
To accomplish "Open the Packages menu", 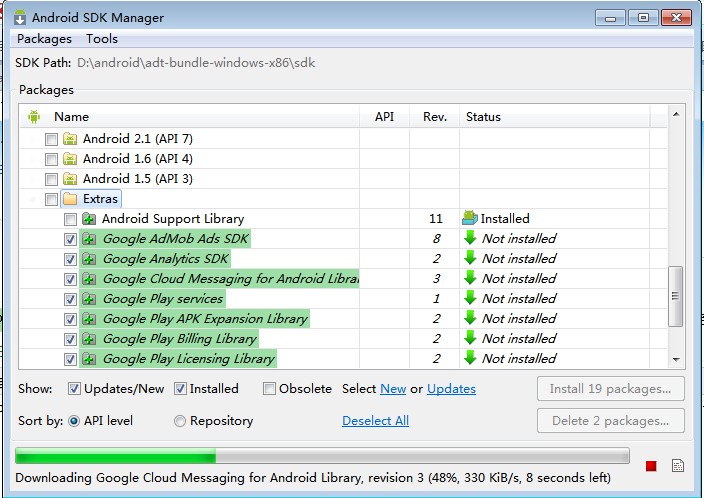I will [44, 39].
